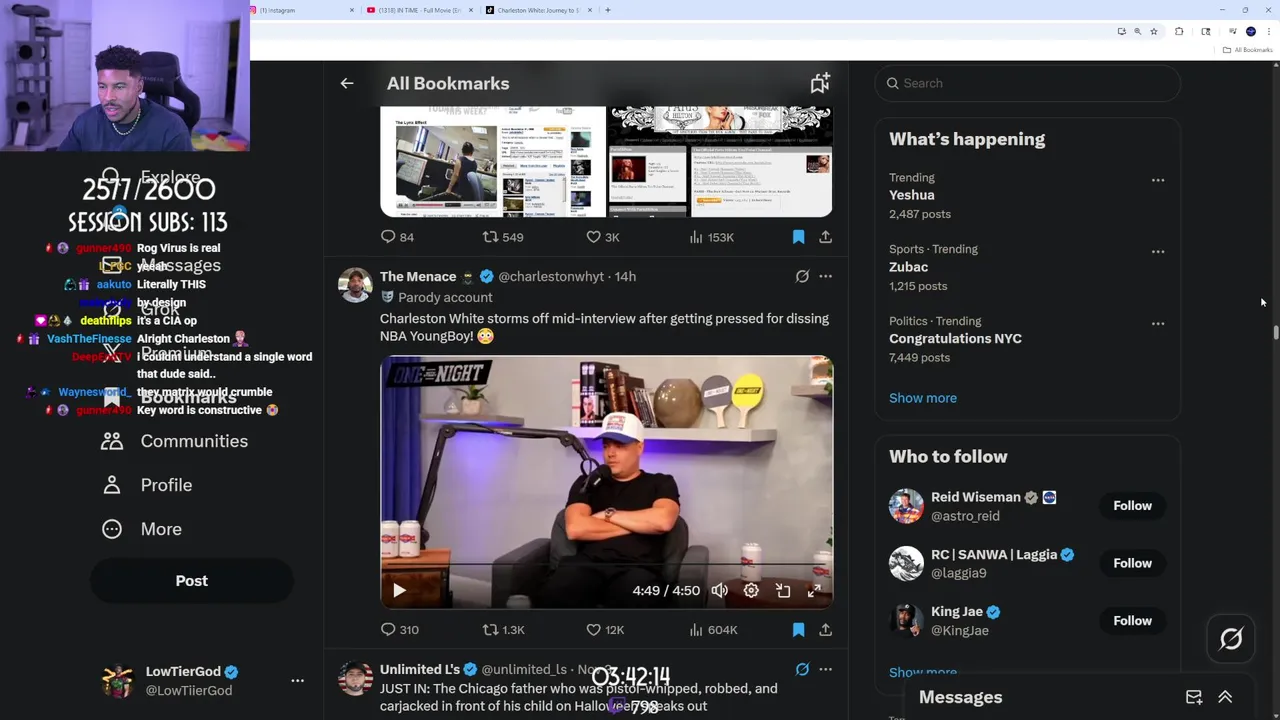
Task: Open video settings gear menu
Action: coord(751,591)
